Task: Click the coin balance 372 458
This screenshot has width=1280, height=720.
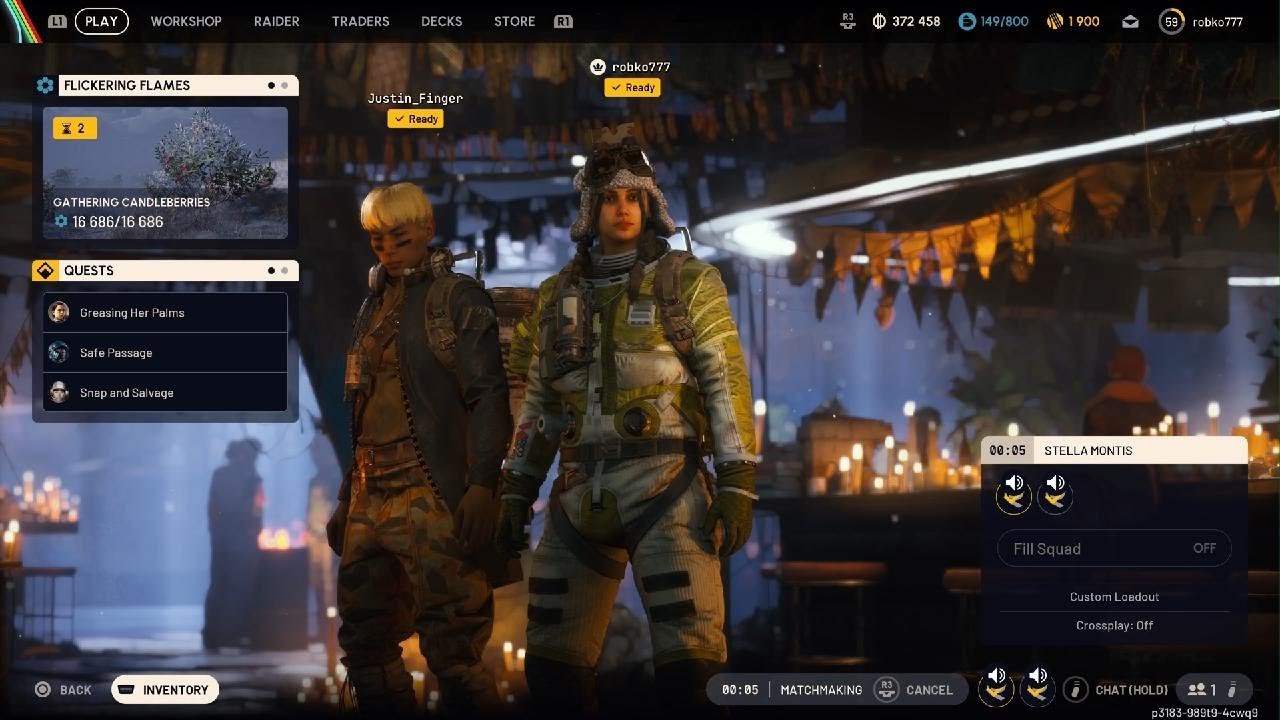Action: [x=907, y=21]
